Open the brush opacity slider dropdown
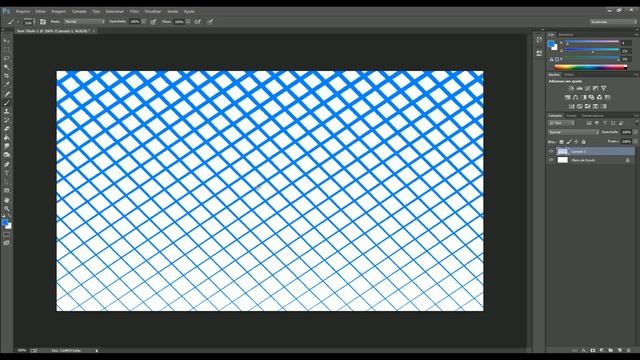Viewport: 640px width, 360px height. tap(144, 22)
